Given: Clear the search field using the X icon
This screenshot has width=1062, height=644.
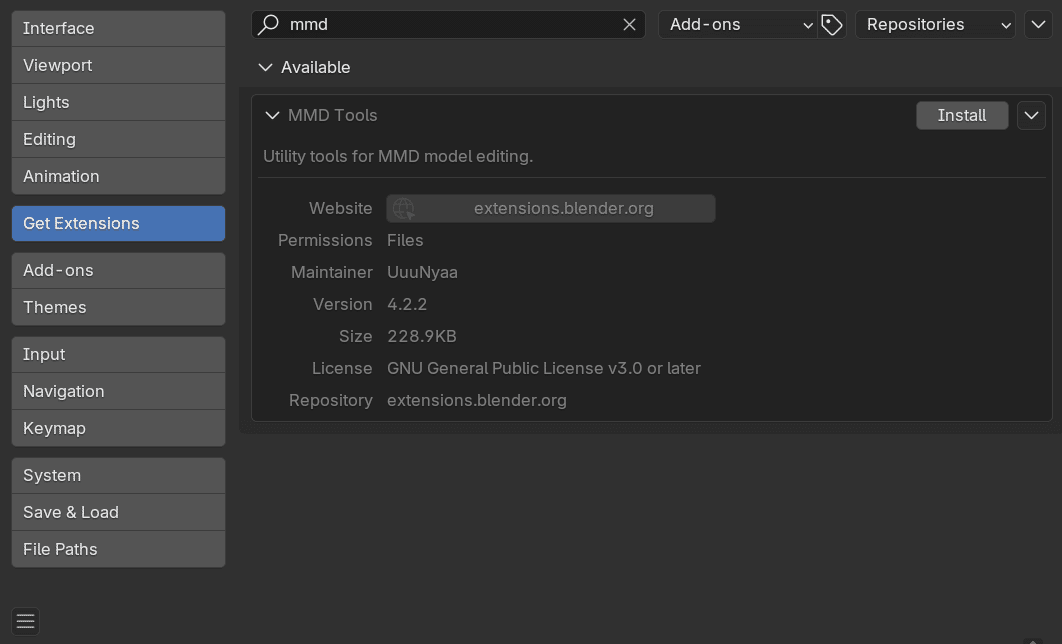Looking at the screenshot, I should (x=629, y=24).
